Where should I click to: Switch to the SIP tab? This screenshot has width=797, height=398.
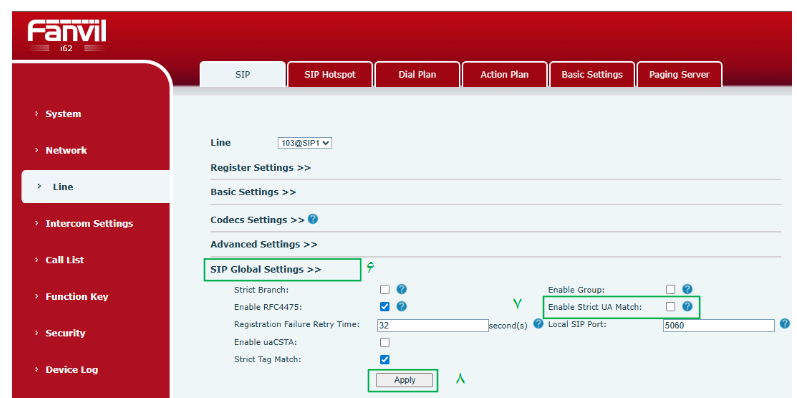click(x=242, y=74)
